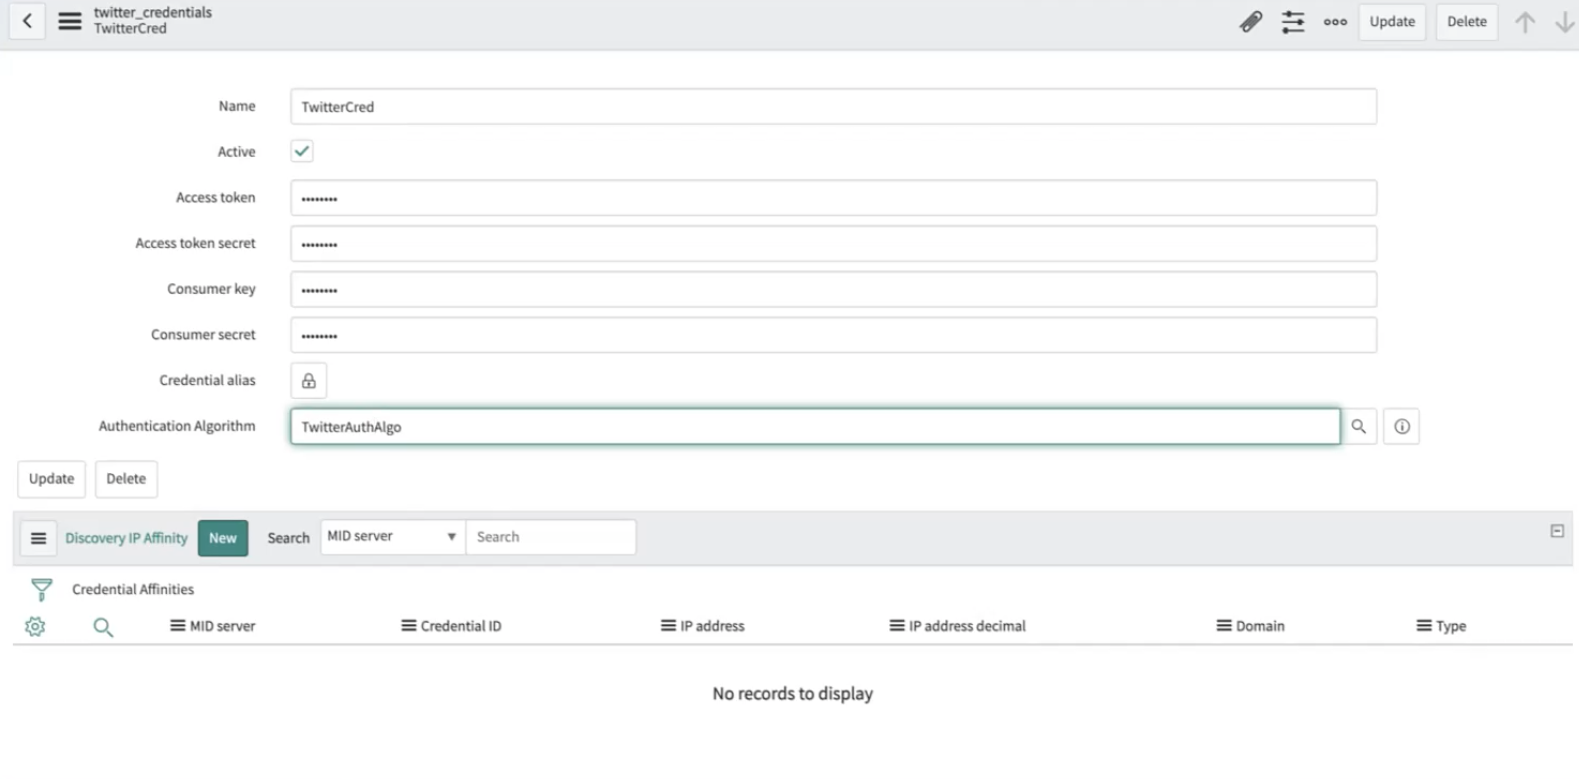Sort by Type column header
Screen dimensions: 1579x779
(1451, 626)
